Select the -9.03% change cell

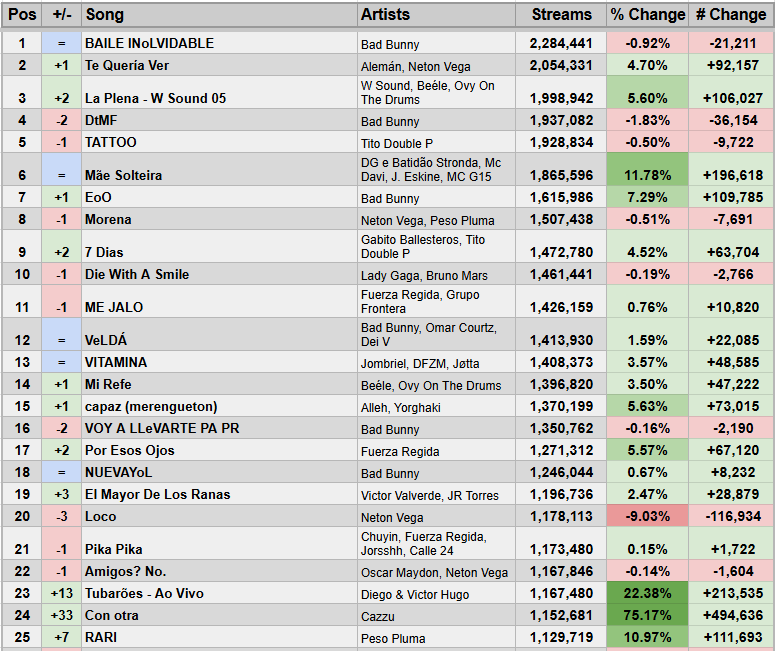point(647,516)
